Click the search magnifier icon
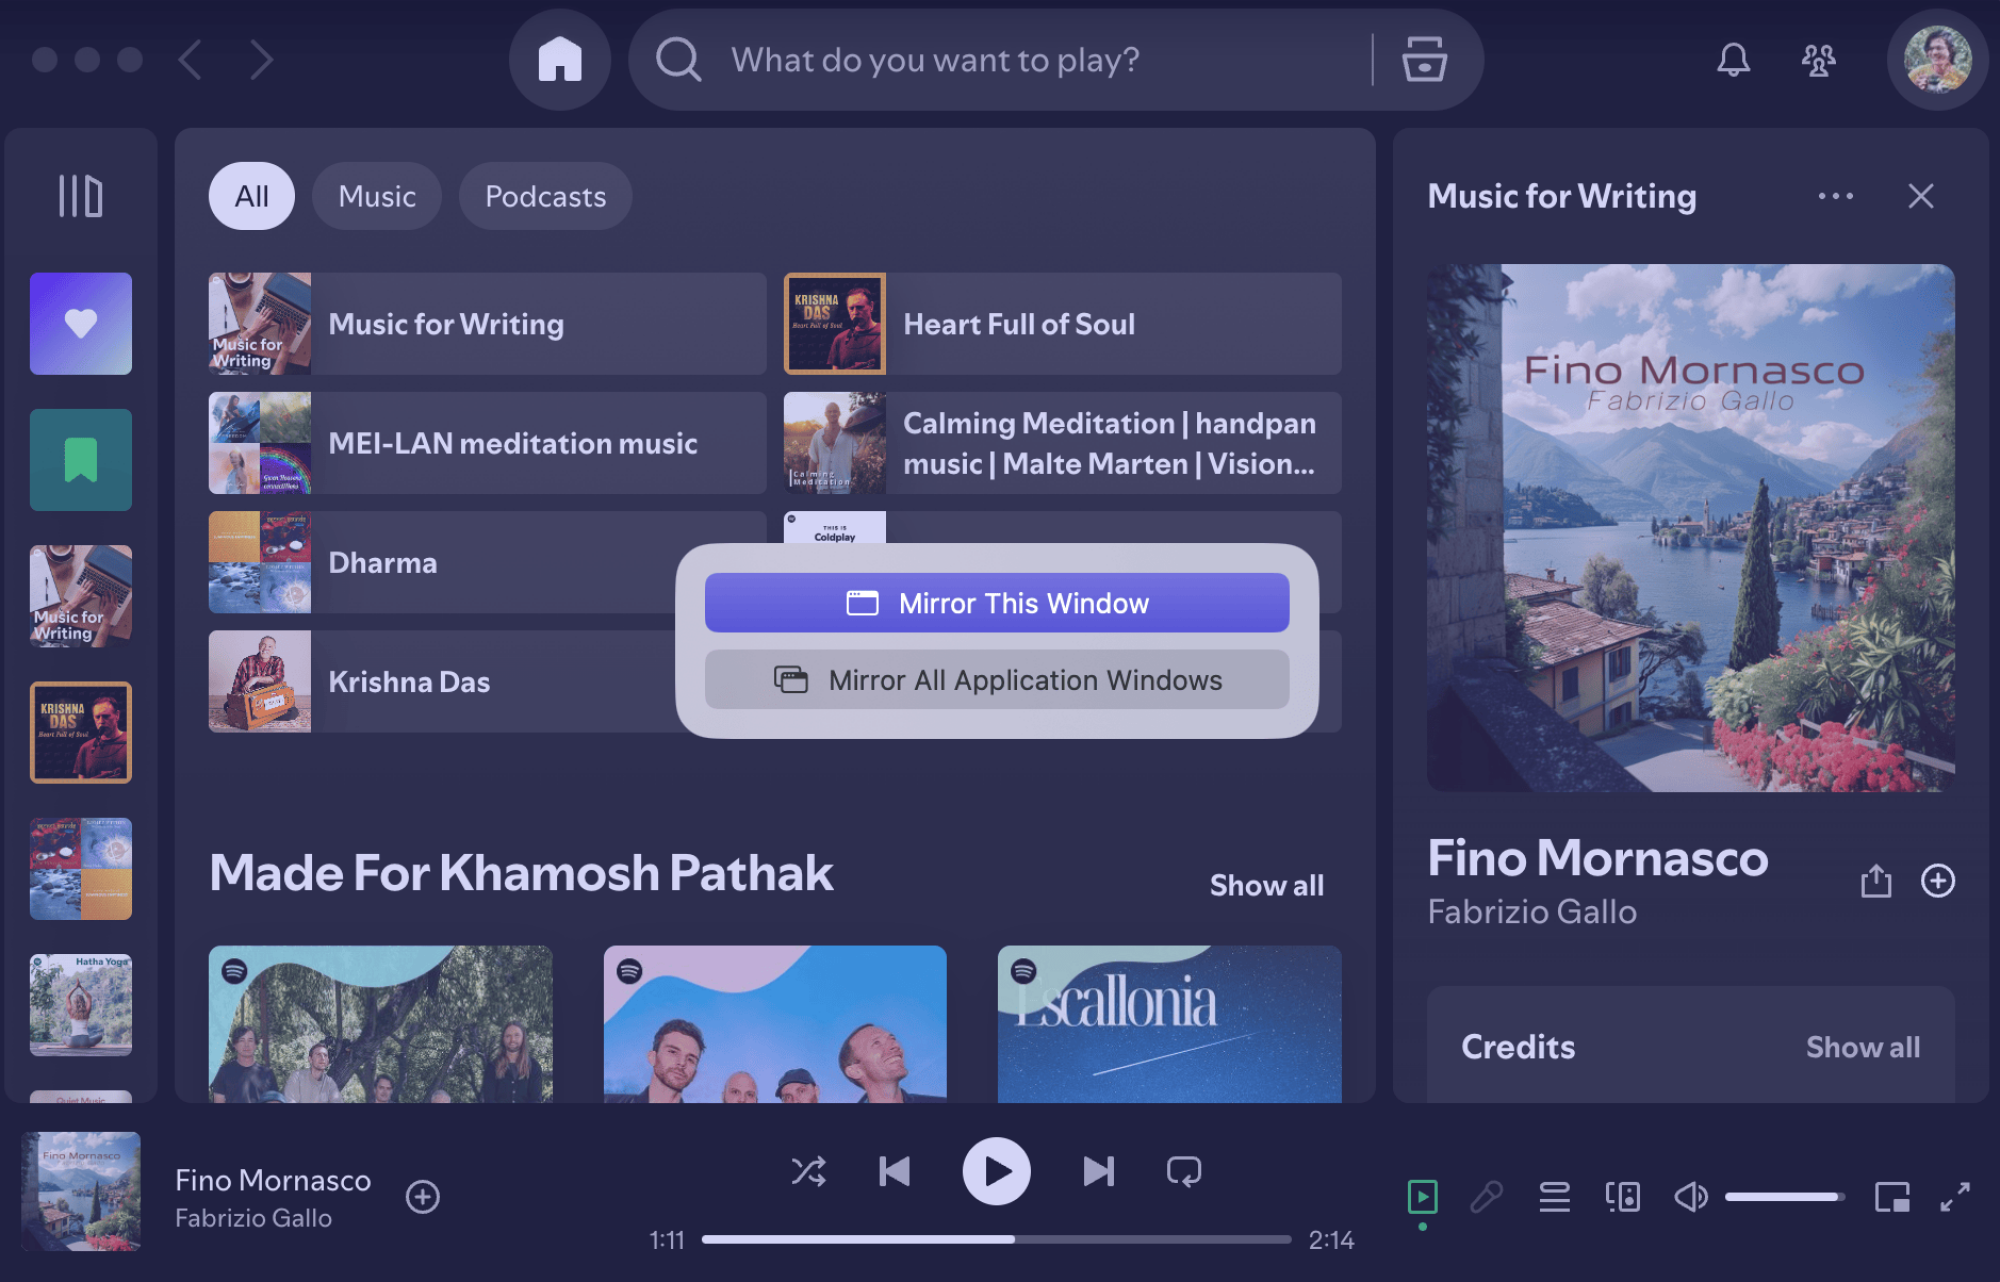The image size is (2000, 1282). click(678, 60)
